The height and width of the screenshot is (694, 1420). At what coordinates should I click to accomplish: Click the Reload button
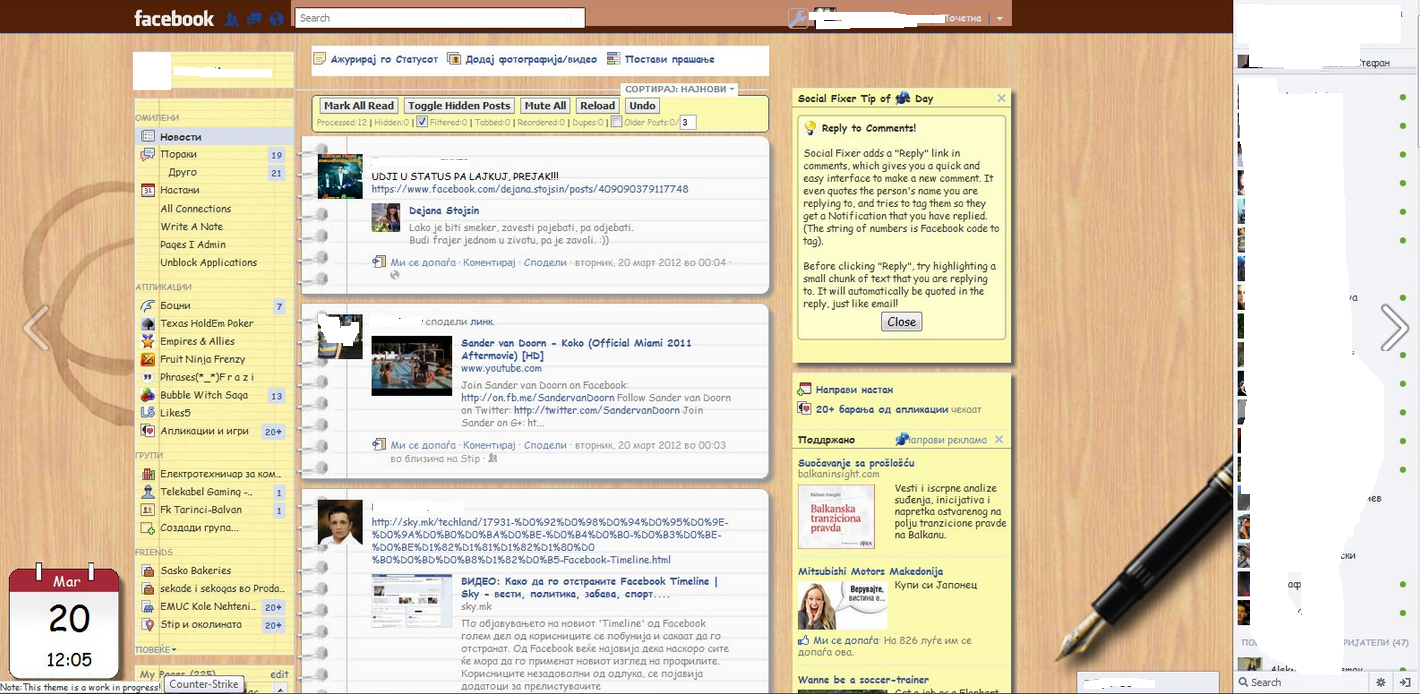pos(598,106)
